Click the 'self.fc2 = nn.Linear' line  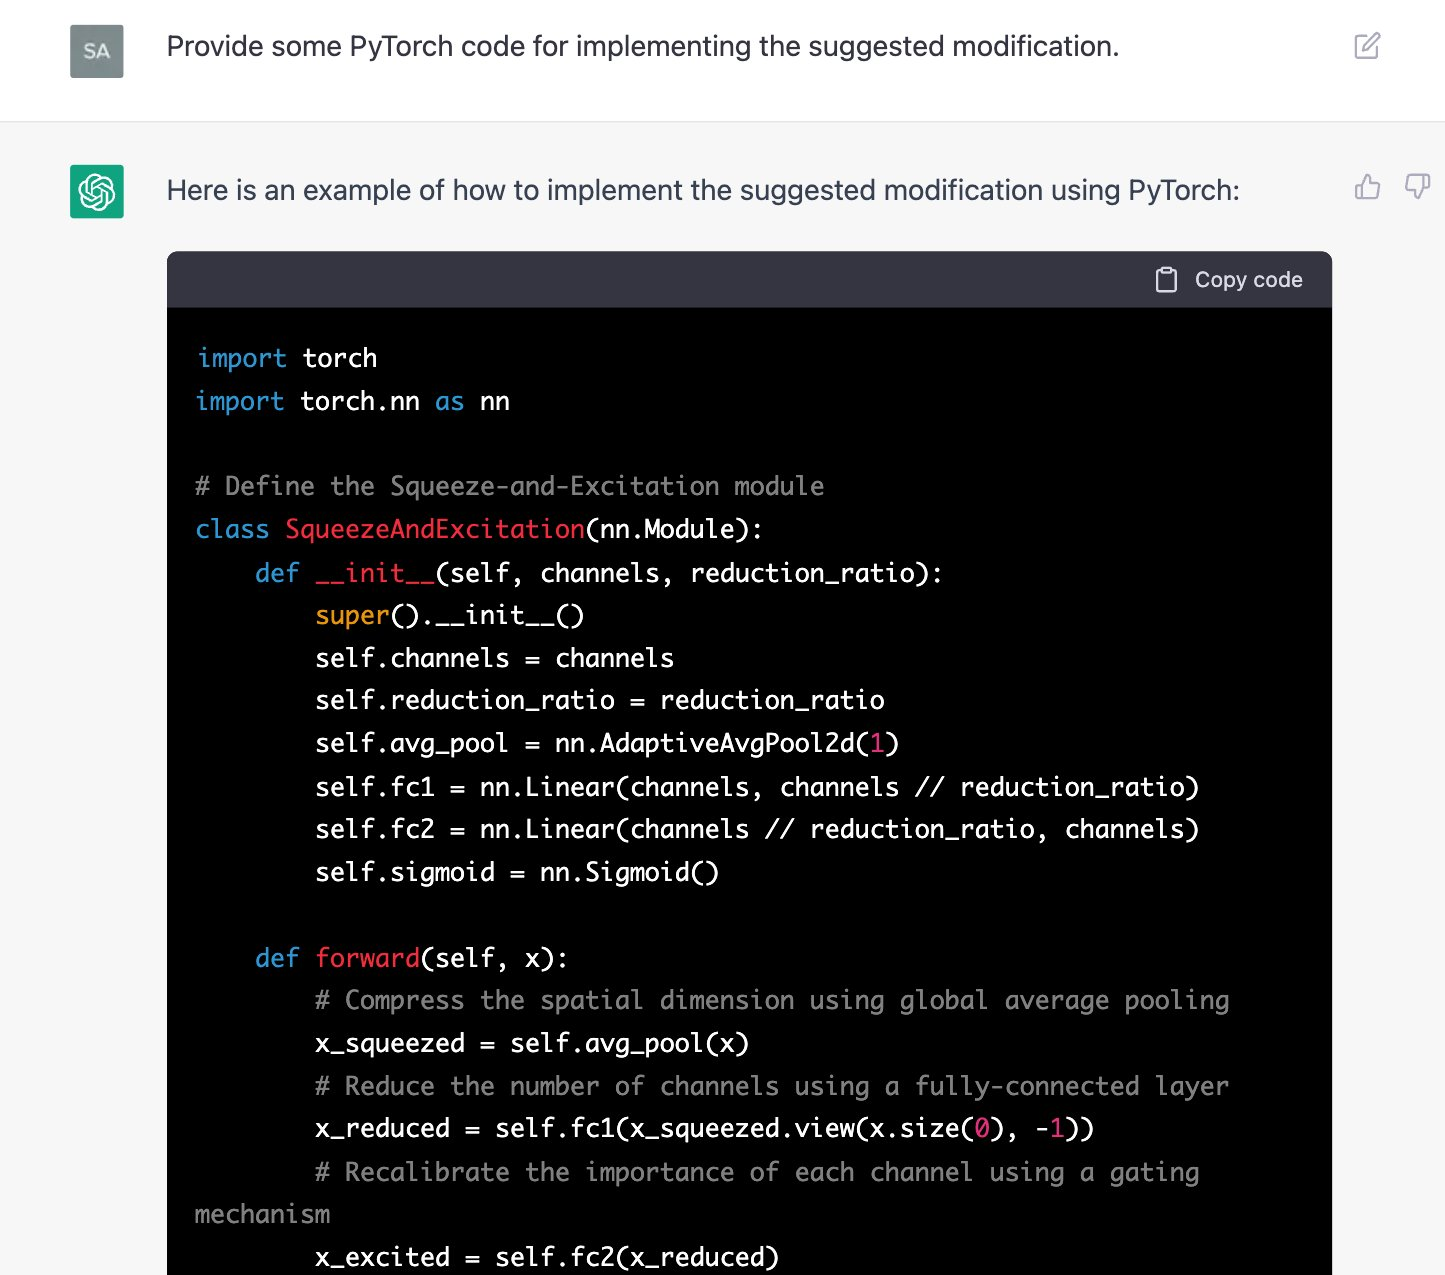pyautogui.click(x=757, y=829)
